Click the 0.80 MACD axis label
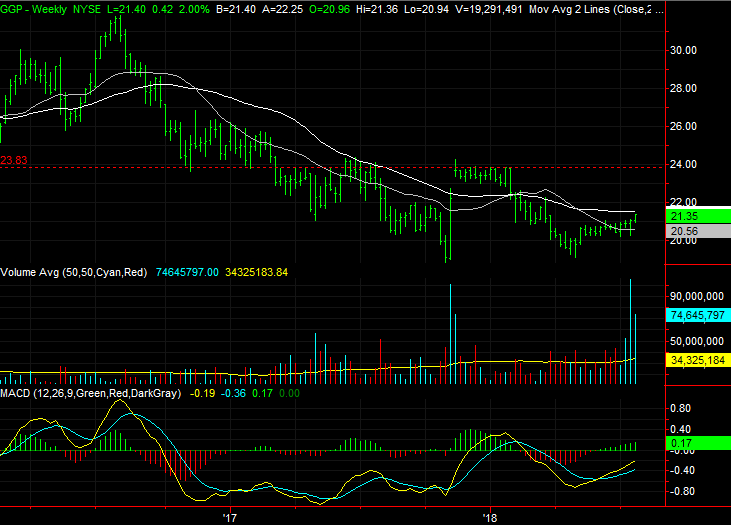The width and height of the screenshot is (731, 525). (680, 408)
